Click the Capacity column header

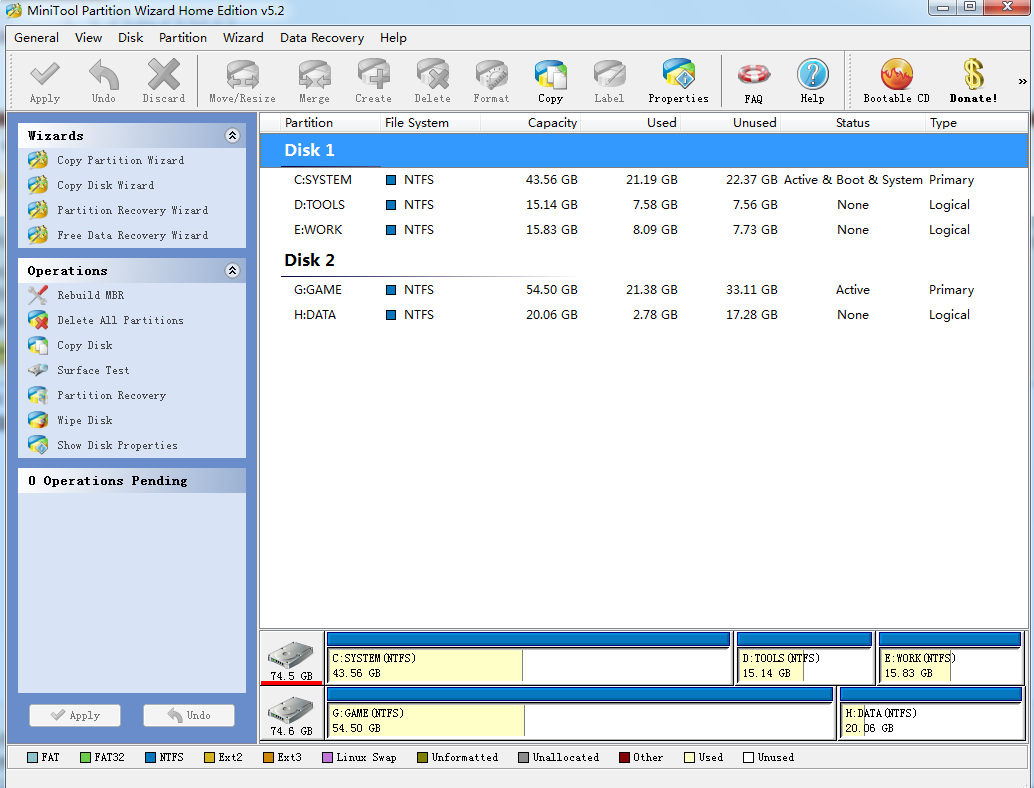click(530, 123)
